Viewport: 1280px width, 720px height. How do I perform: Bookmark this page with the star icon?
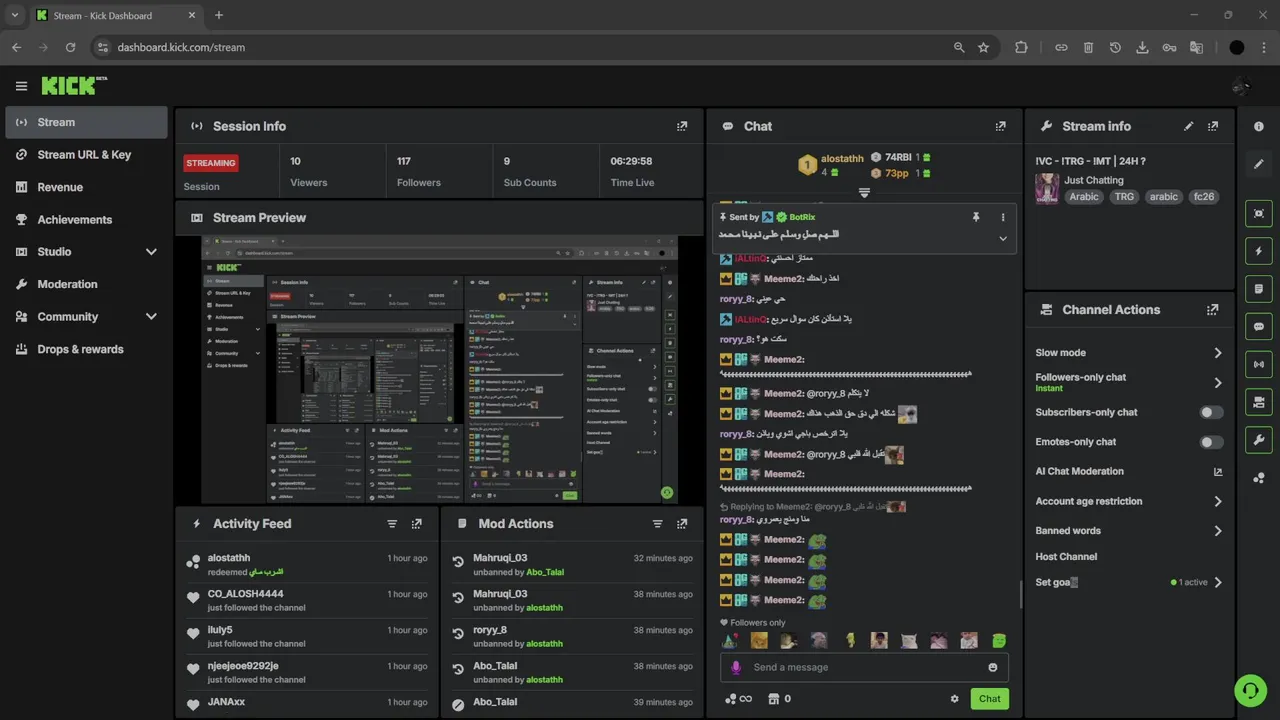983,47
